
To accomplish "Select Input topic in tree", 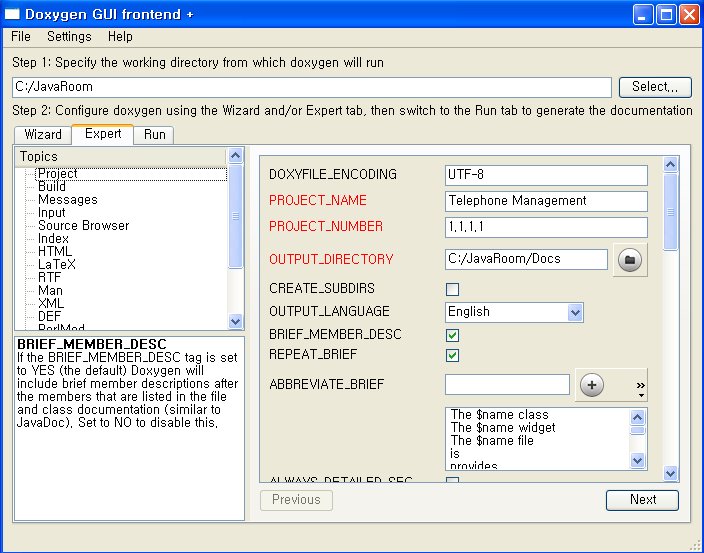I will point(52,213).
